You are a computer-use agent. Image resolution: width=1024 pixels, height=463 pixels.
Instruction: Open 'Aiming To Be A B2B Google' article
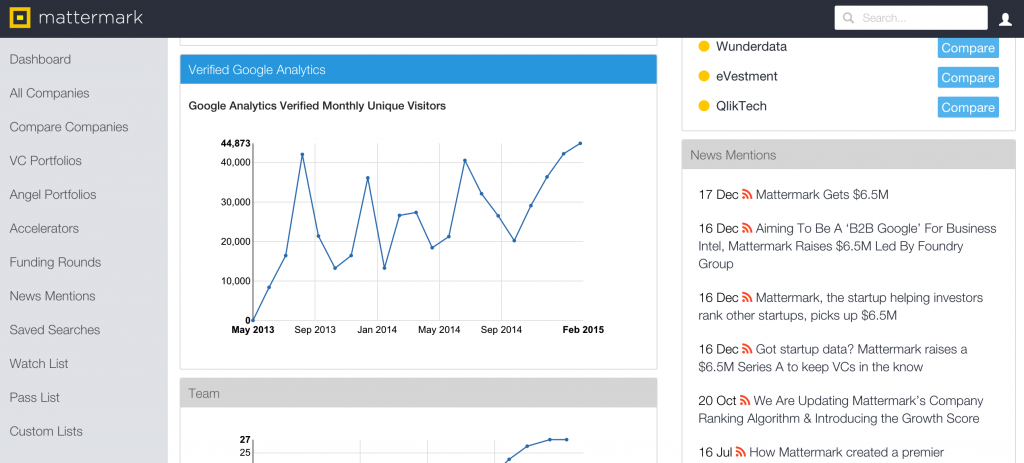(847, 246)
